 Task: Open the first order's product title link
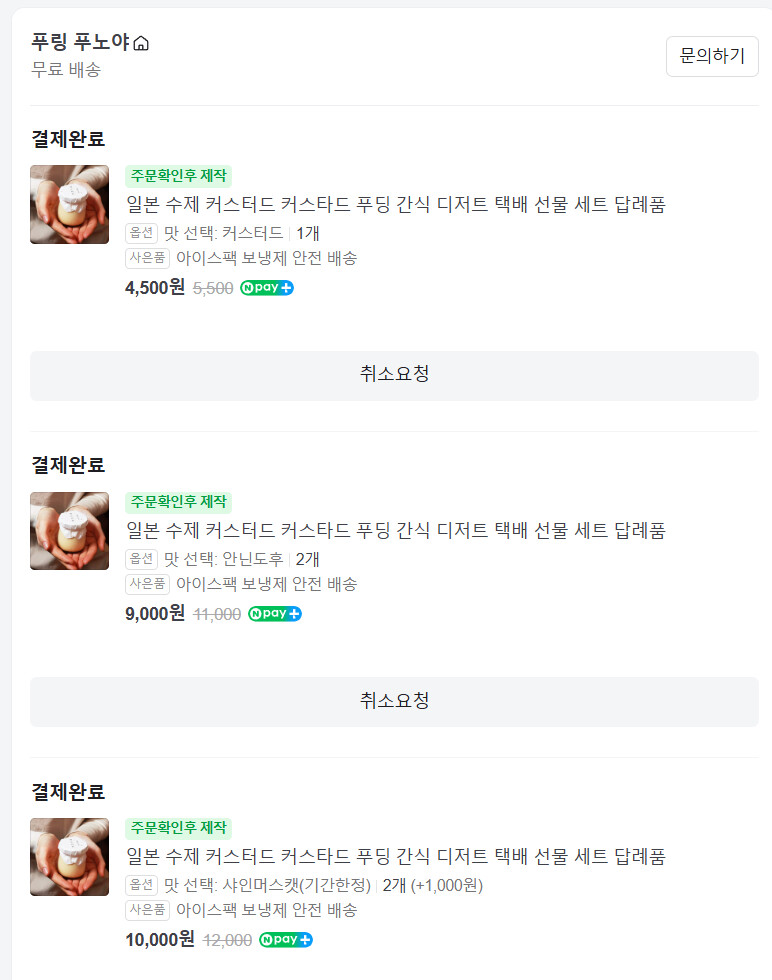point(396,204)
